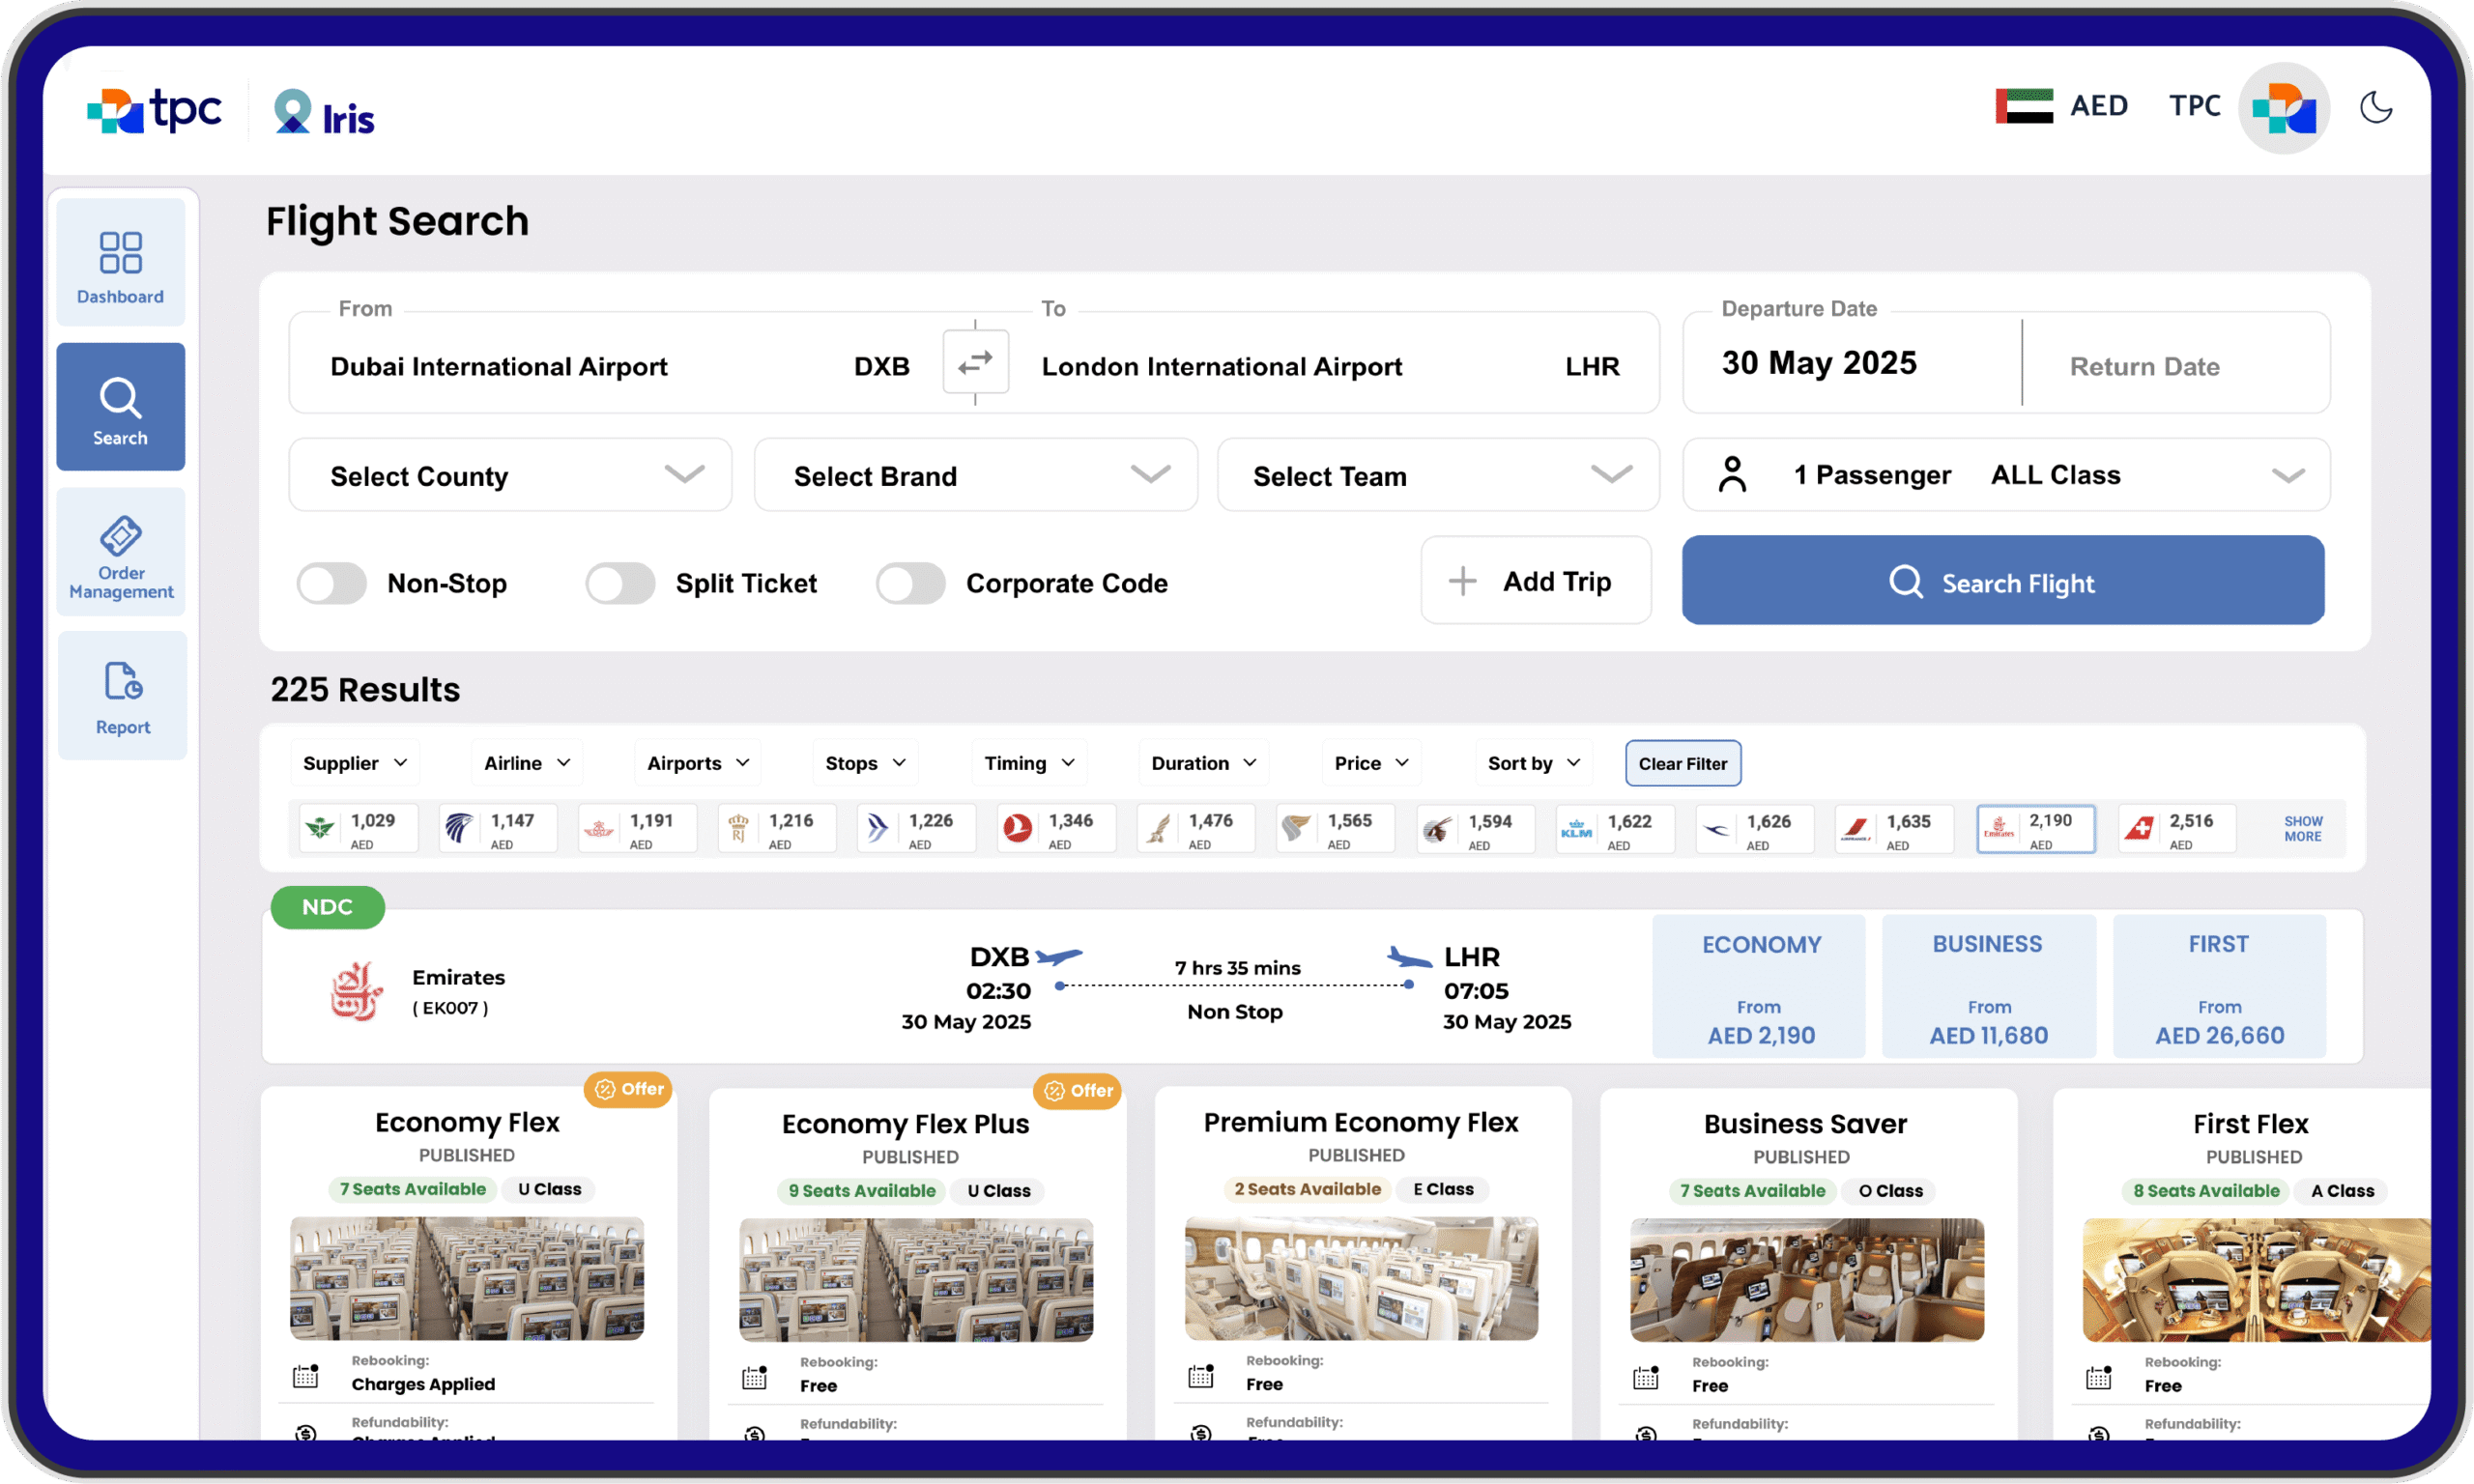Click the Return Date field
Image resolution: width=2474 pixels, height=1484 pixels.
(x=2144, y=366)
